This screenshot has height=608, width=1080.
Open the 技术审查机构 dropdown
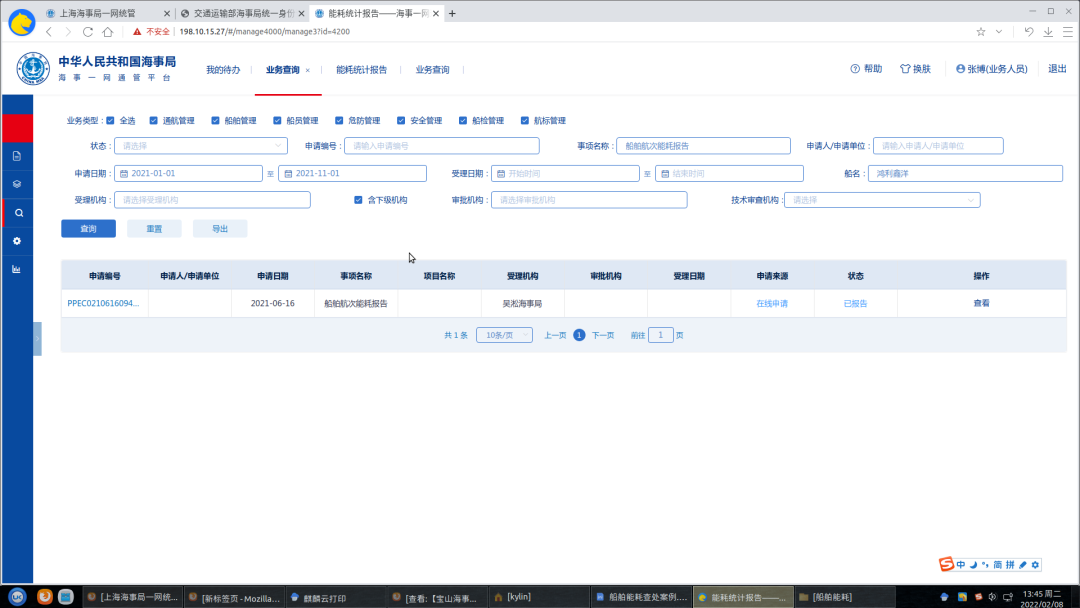tap(882, 200)
